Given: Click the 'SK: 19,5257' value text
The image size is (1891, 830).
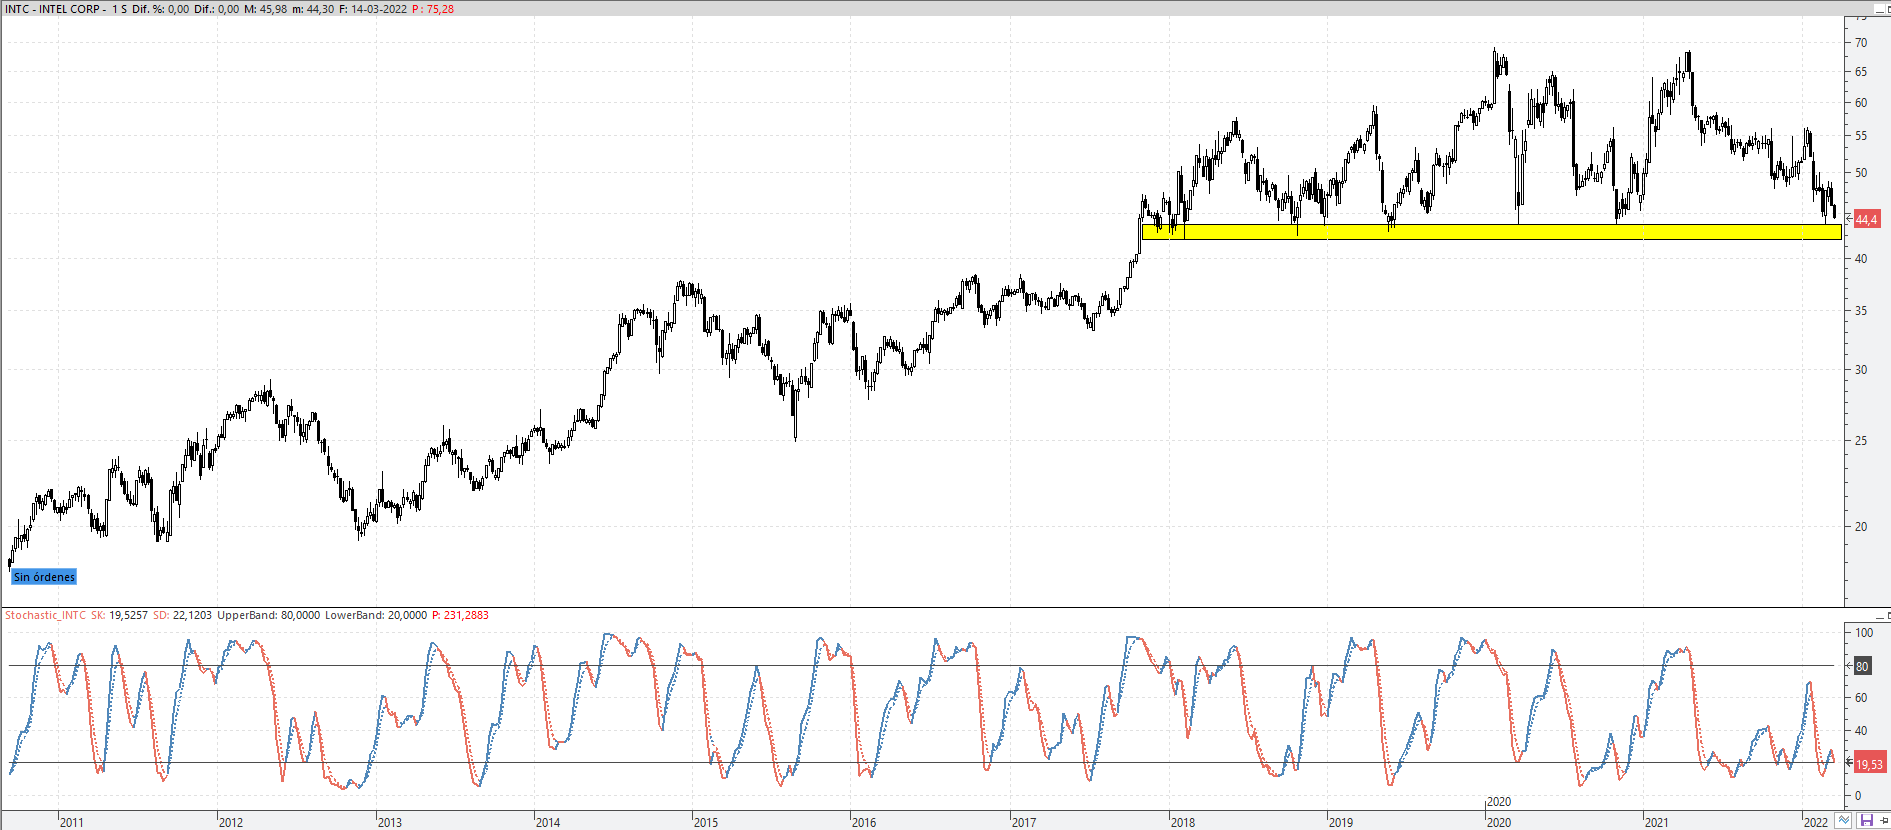Looking at the screenshot, I should (119, 615).
